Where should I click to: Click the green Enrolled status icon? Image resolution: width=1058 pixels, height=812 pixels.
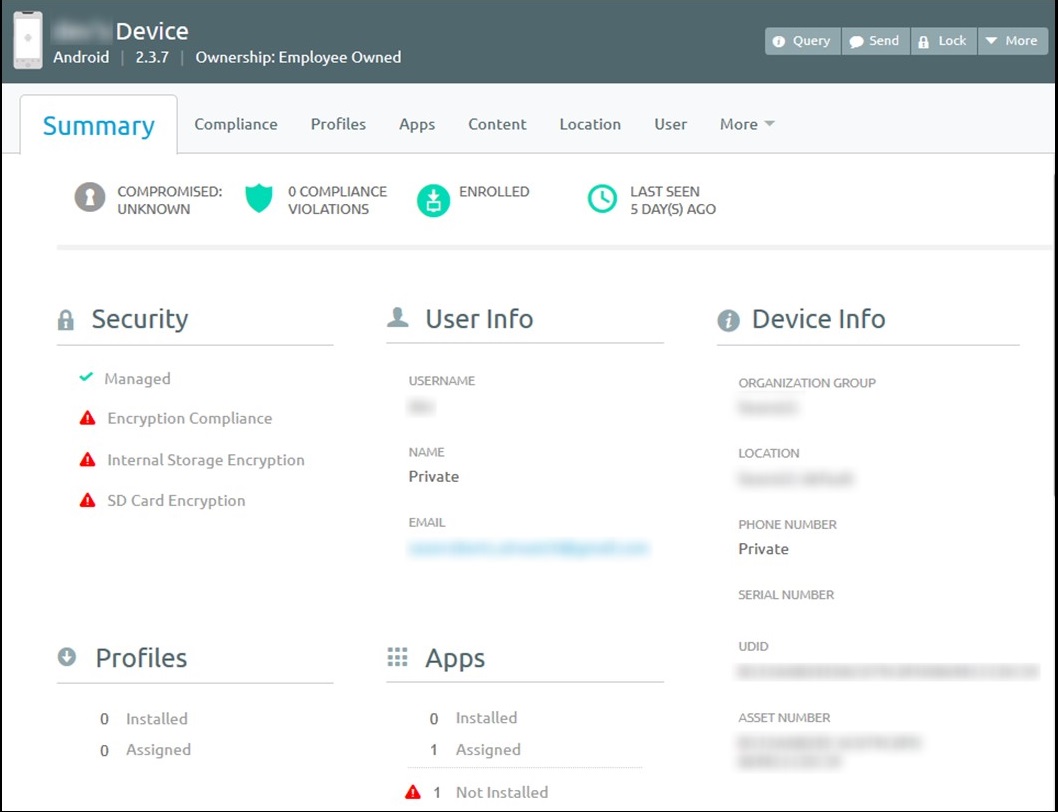tap(432, 200)
